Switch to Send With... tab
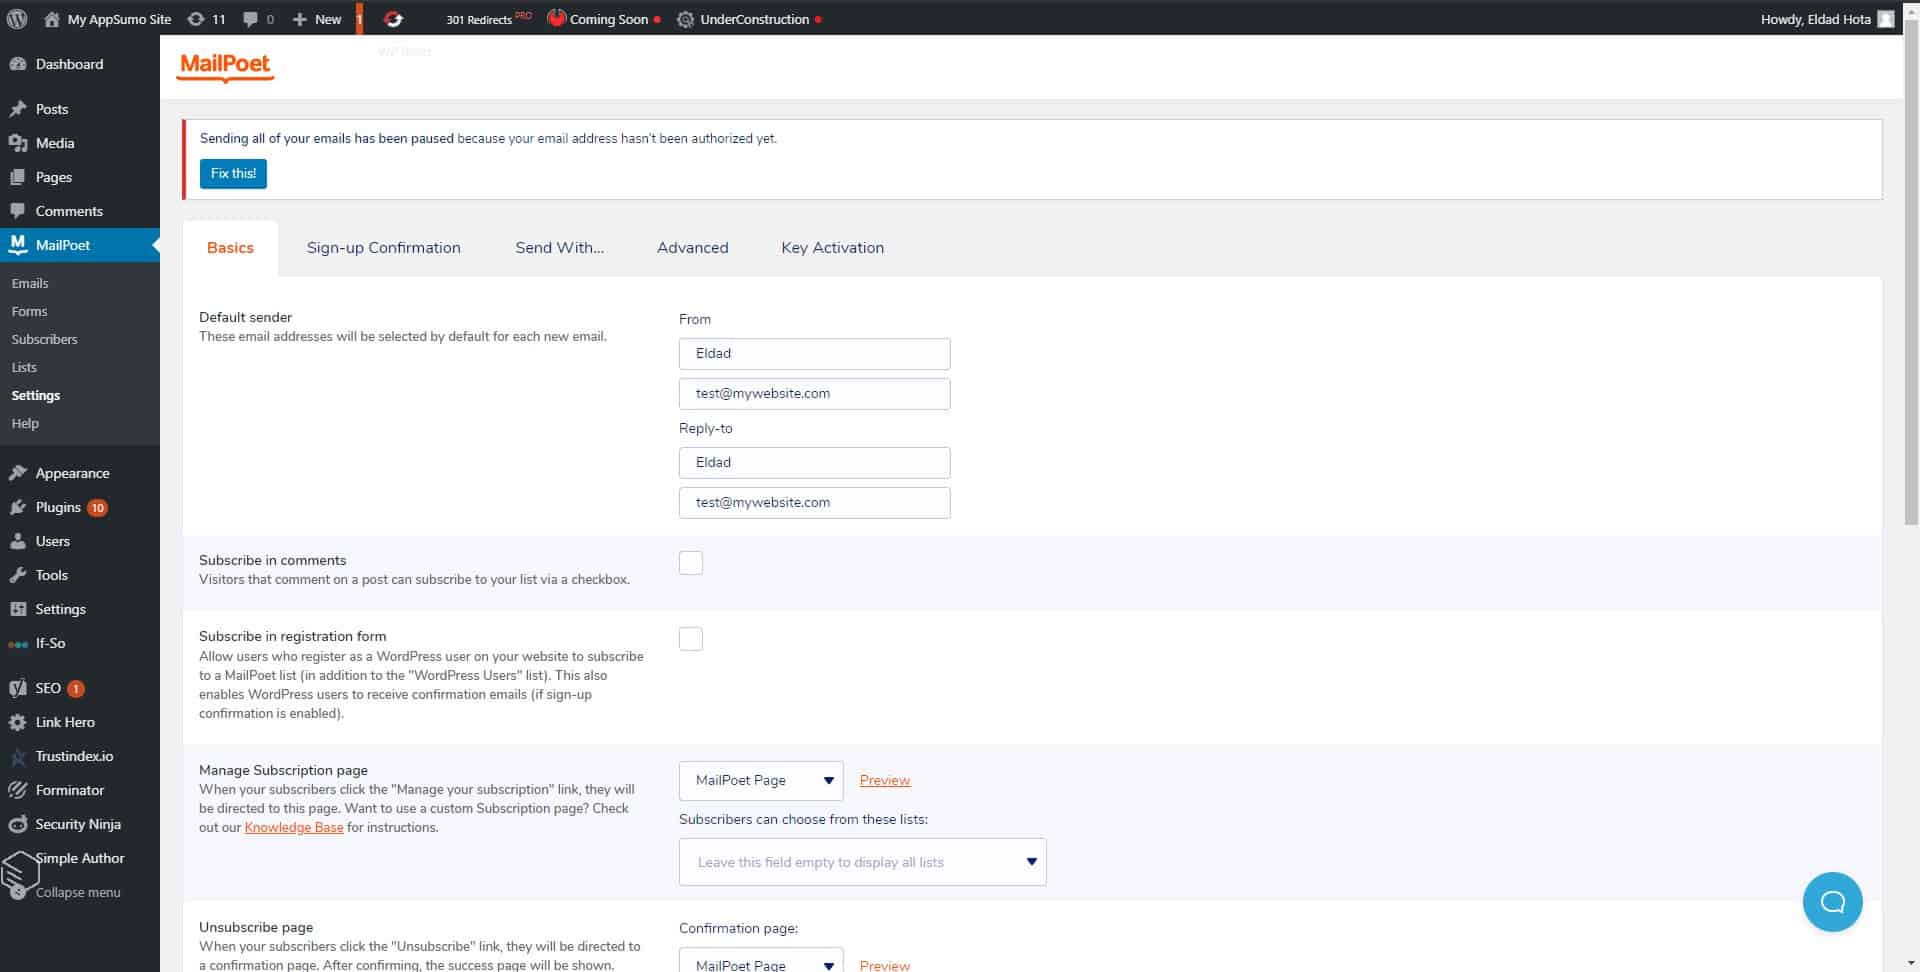The image size is (1920, 972). (559, 248)
